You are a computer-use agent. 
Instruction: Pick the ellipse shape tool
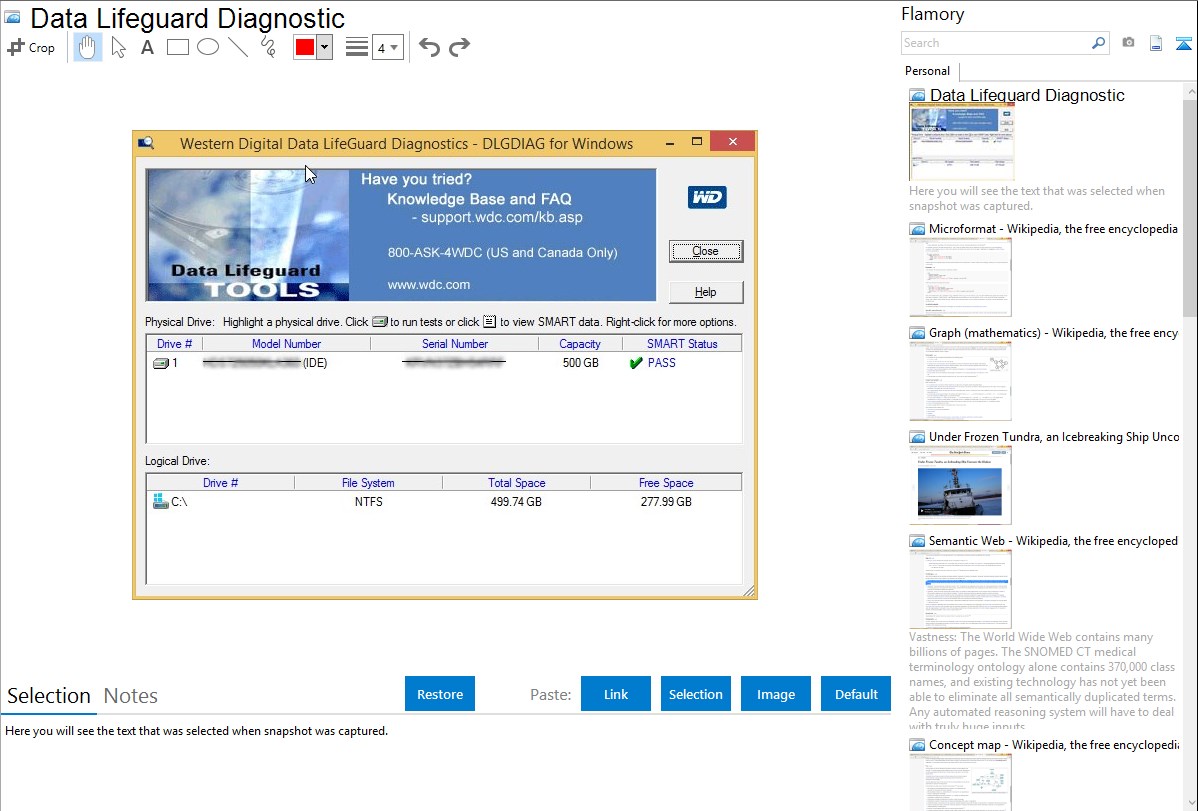click(208, 47)
